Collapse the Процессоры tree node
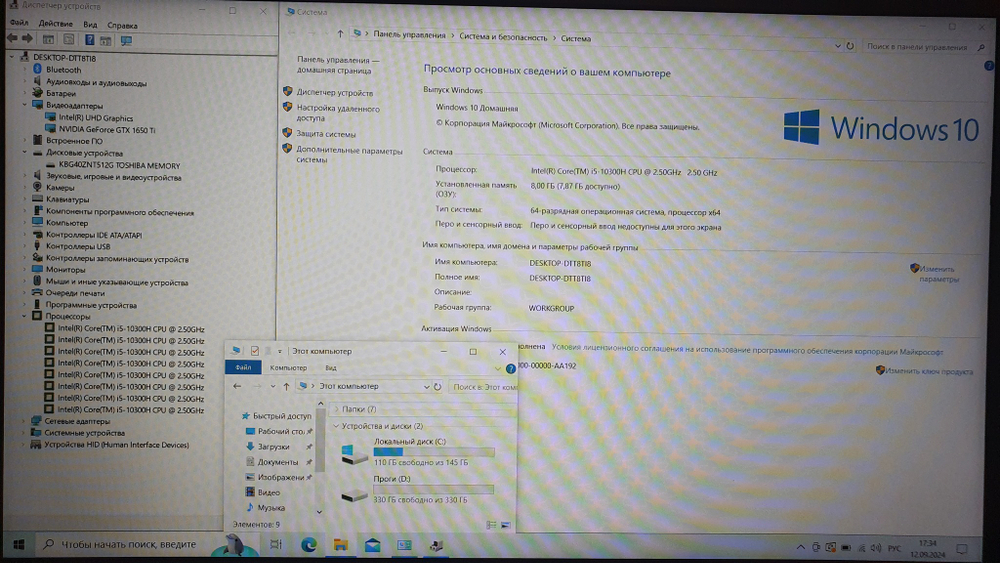1000x563 pixels. coord(25,316)
